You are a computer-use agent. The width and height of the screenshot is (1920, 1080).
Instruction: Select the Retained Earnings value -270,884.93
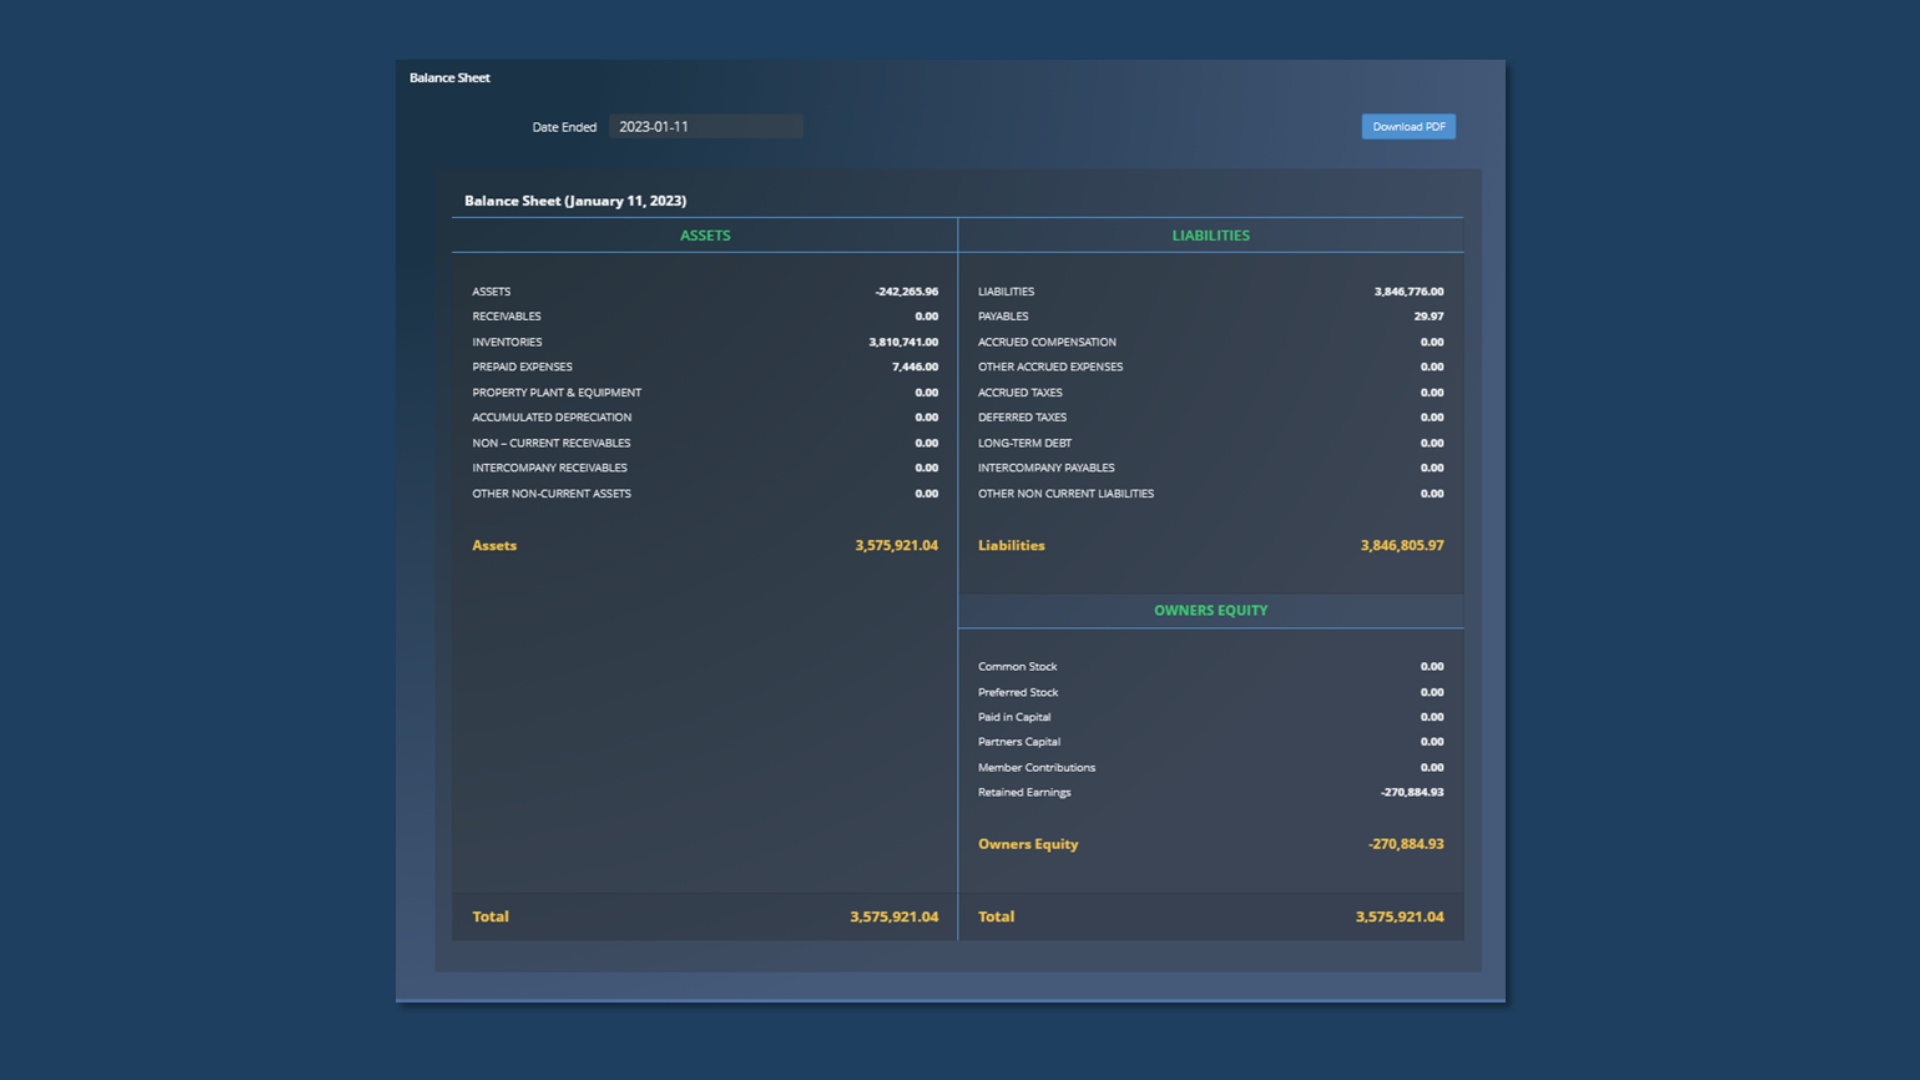click(x=1411, y=792)
